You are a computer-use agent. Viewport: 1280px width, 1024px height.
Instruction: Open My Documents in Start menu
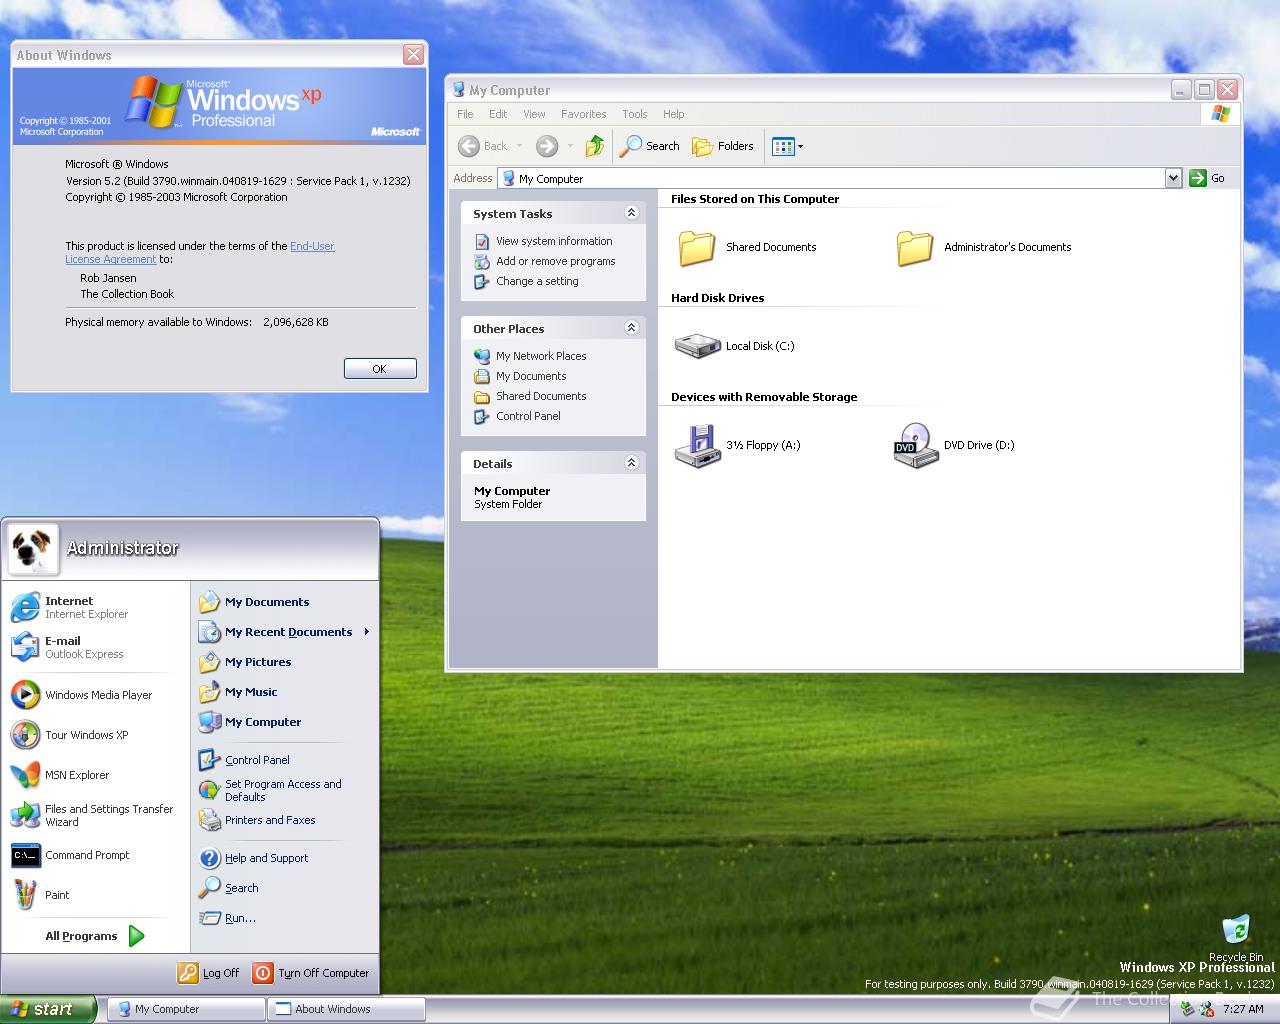click(x=285, y=602)
